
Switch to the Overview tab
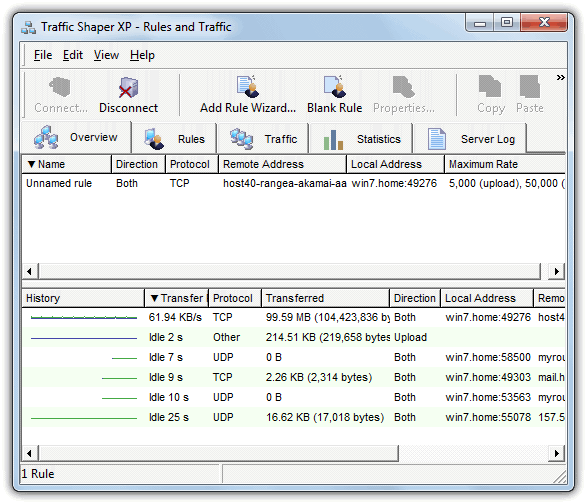point(76,137)
